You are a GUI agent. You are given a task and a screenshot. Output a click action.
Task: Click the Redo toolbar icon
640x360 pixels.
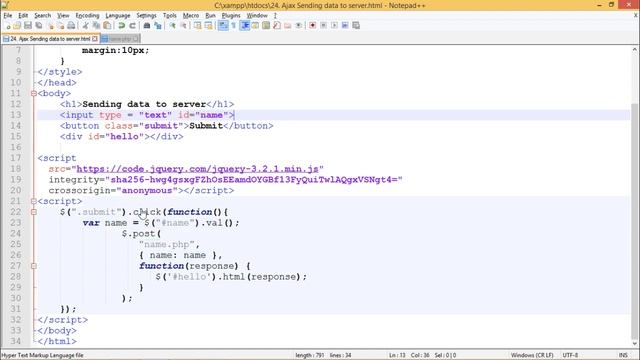point(132,26)
